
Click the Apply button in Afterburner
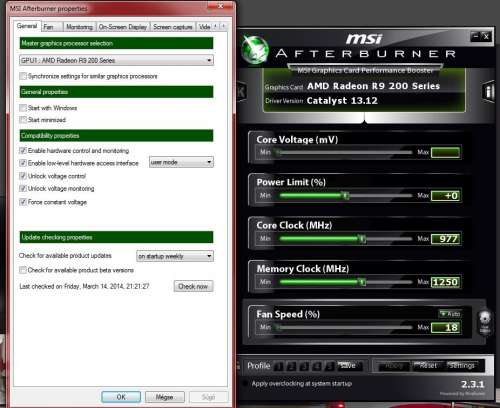394,366
